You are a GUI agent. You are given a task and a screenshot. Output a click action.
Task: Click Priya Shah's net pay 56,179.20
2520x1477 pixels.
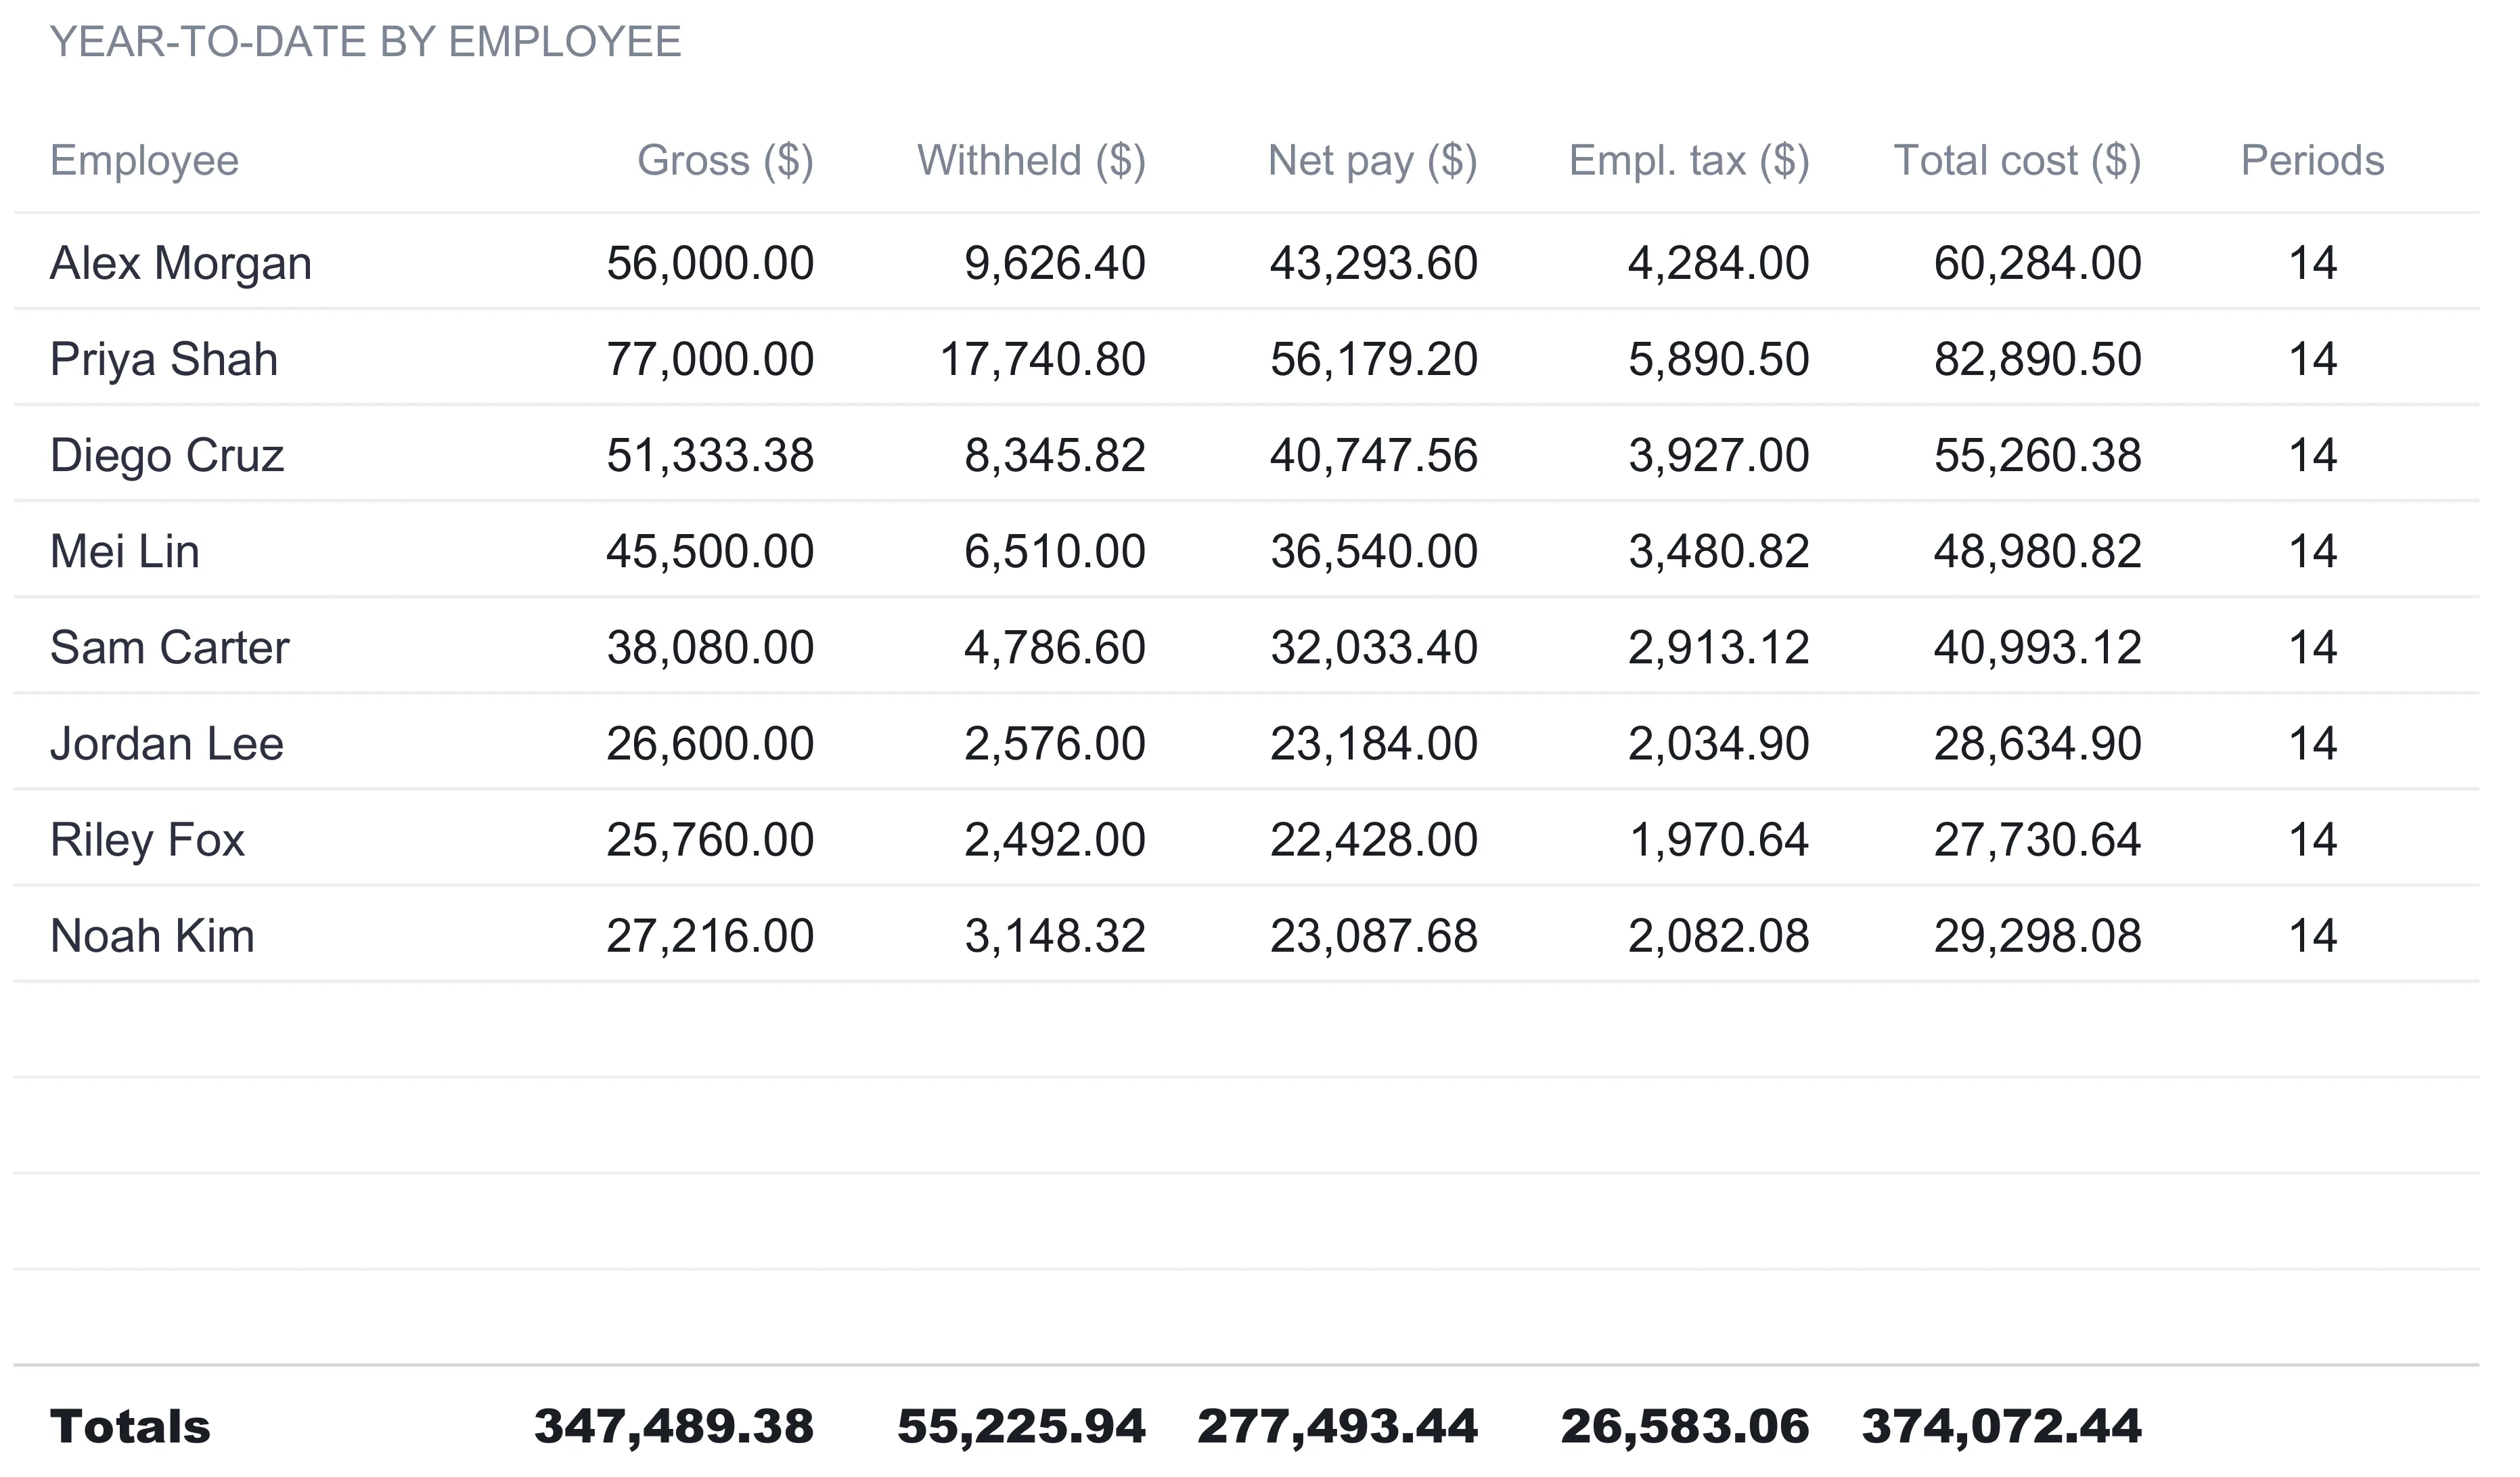[1375, 360]
